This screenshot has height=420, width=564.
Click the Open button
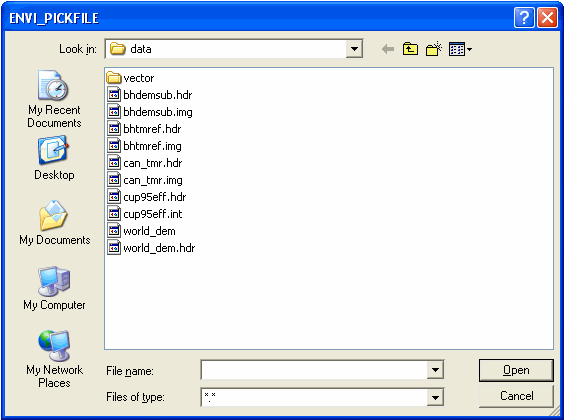(516, 370)
